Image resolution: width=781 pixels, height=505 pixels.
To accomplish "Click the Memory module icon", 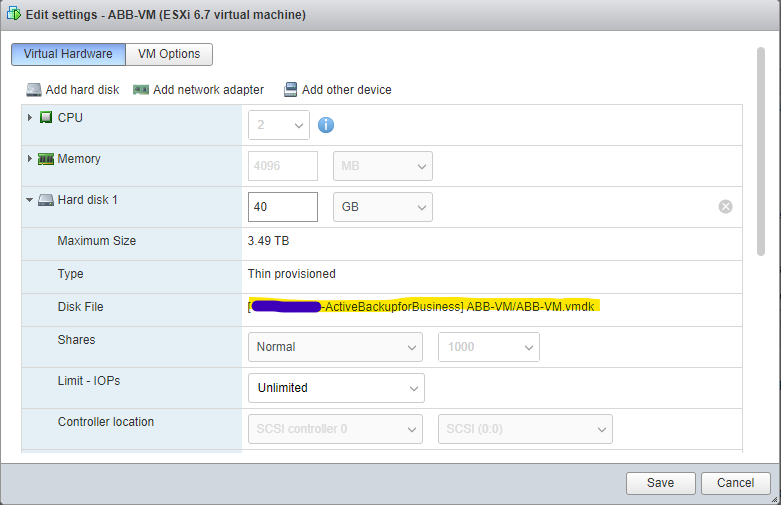I will (x=46, y=159).
